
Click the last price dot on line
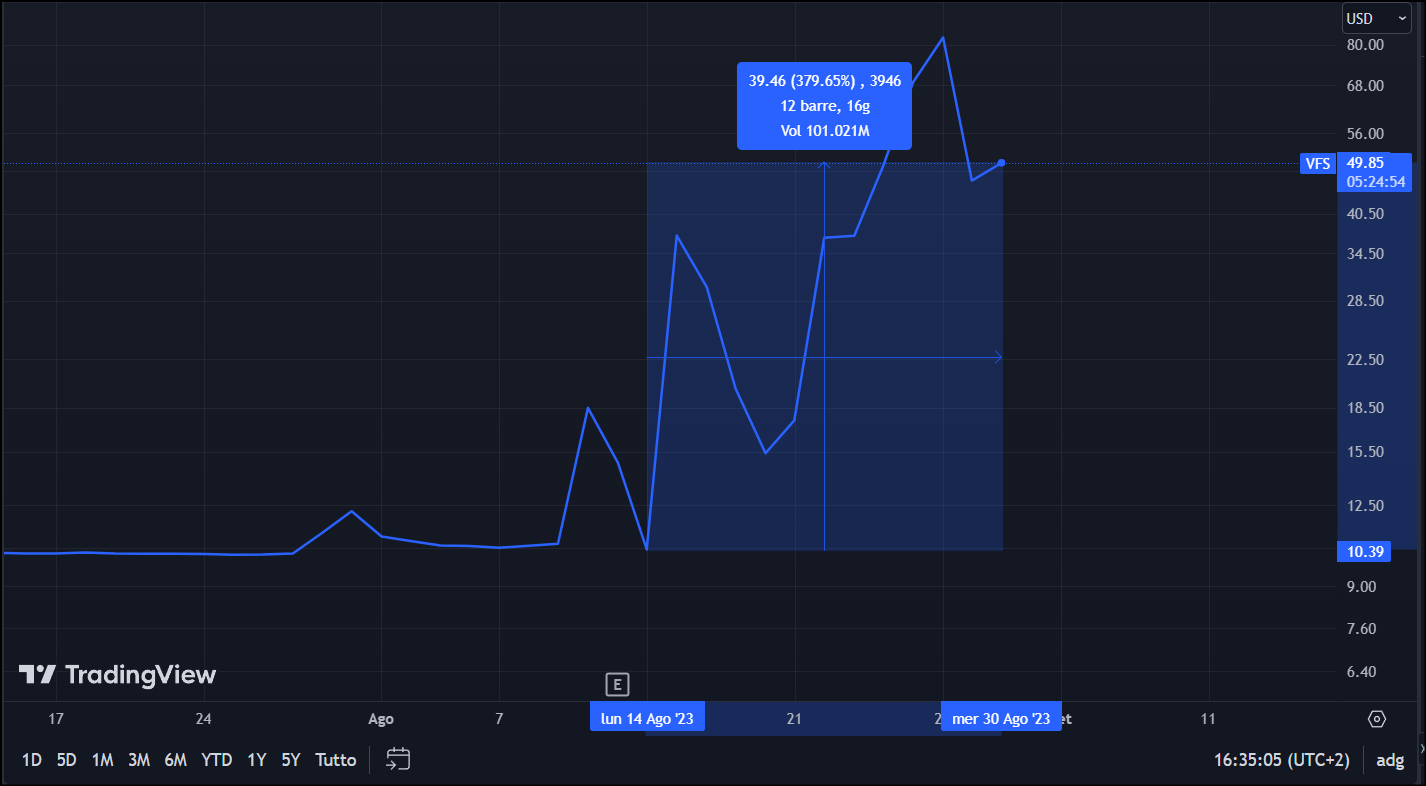click(1001, 162)
